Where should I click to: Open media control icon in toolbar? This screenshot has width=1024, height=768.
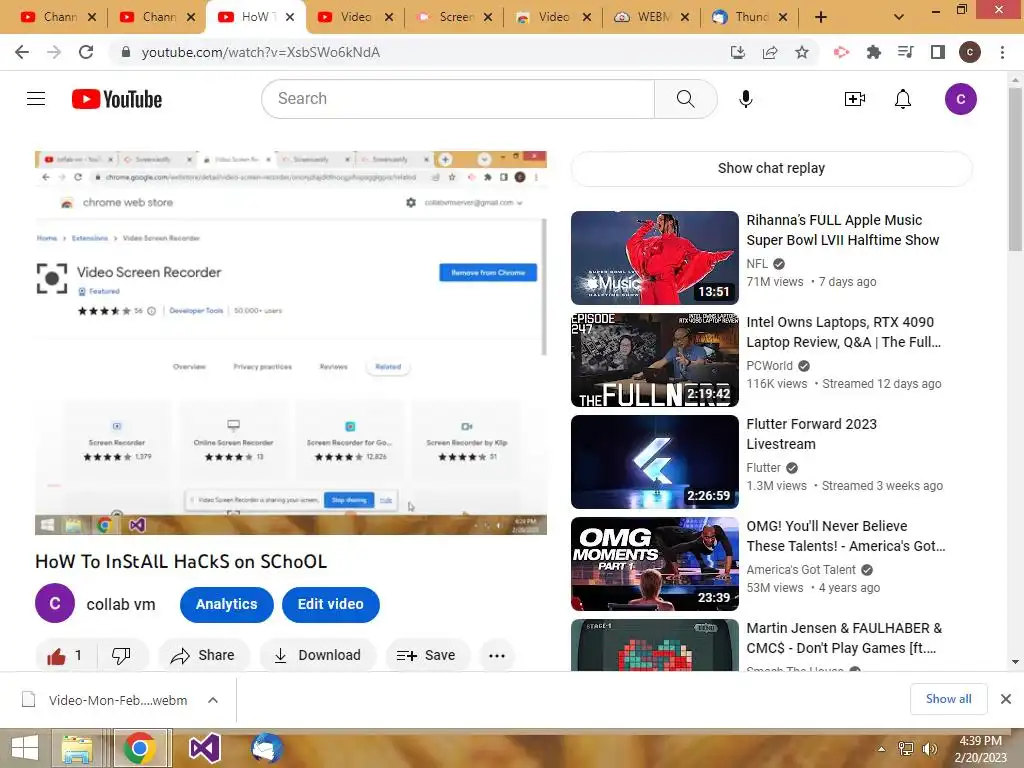(x=905, y=52)
